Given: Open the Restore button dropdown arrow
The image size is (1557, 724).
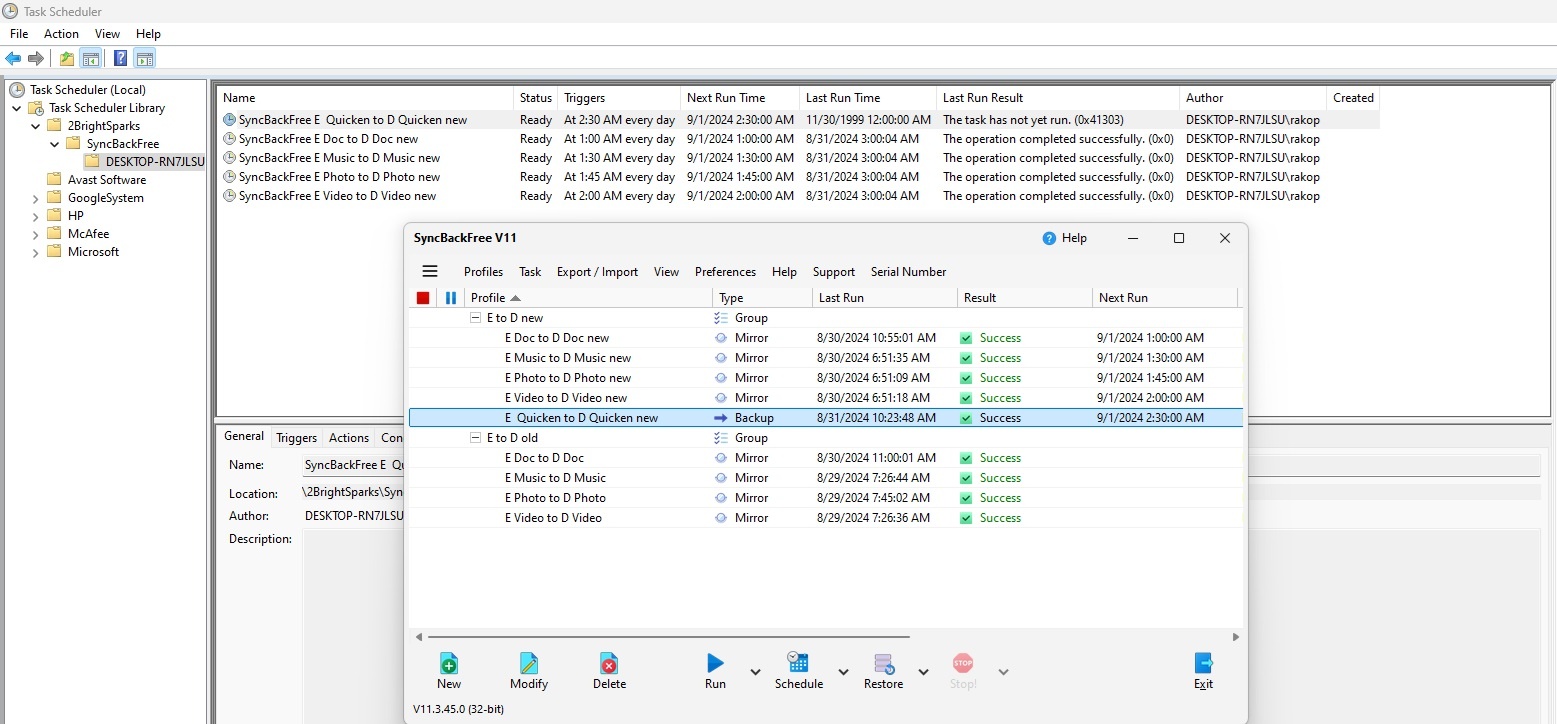Looking at the screenshot, I should tap(924, 672).
